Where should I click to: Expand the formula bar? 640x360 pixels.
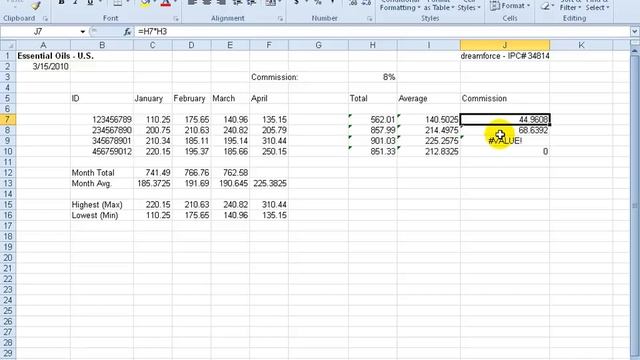coord(635,31)
